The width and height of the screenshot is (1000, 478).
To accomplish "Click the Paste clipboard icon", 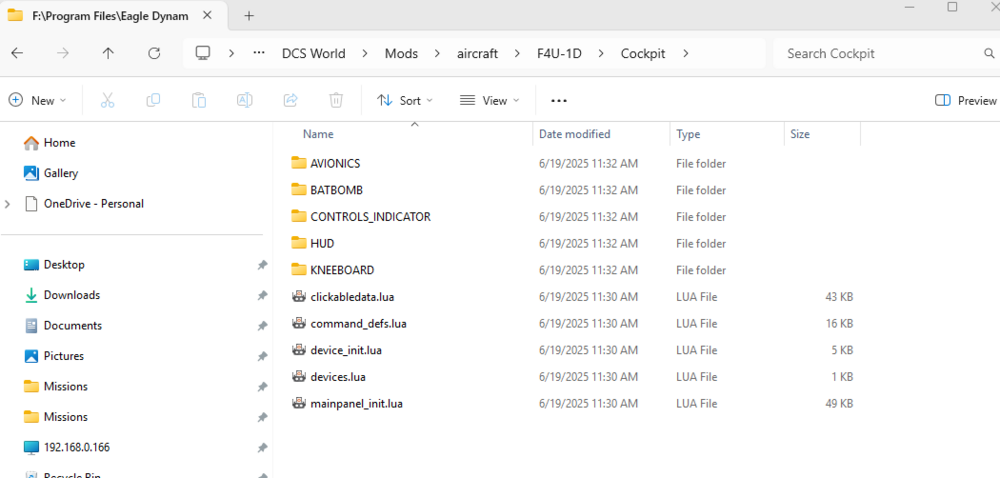I will [199, 100].
